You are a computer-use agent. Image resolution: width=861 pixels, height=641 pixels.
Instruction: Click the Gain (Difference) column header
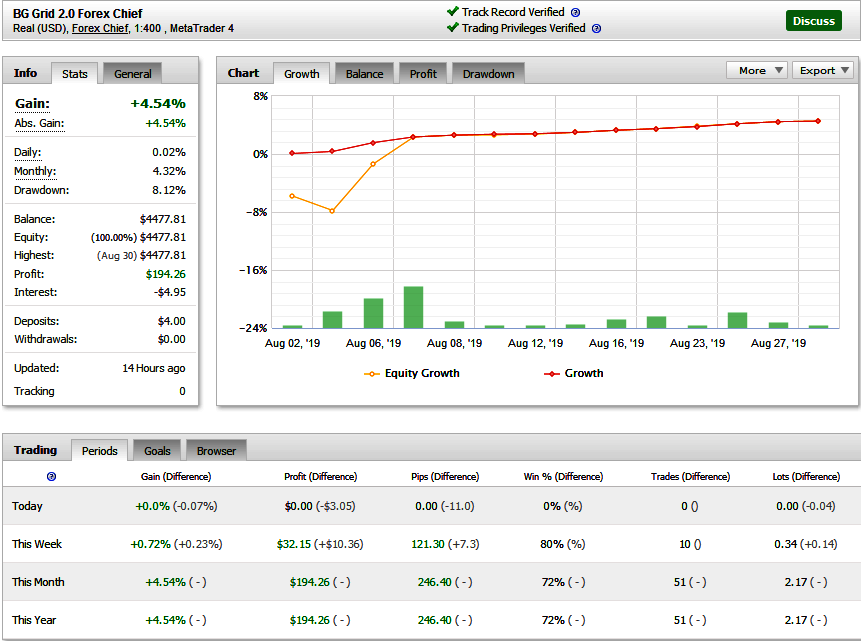tap(176, 476)
